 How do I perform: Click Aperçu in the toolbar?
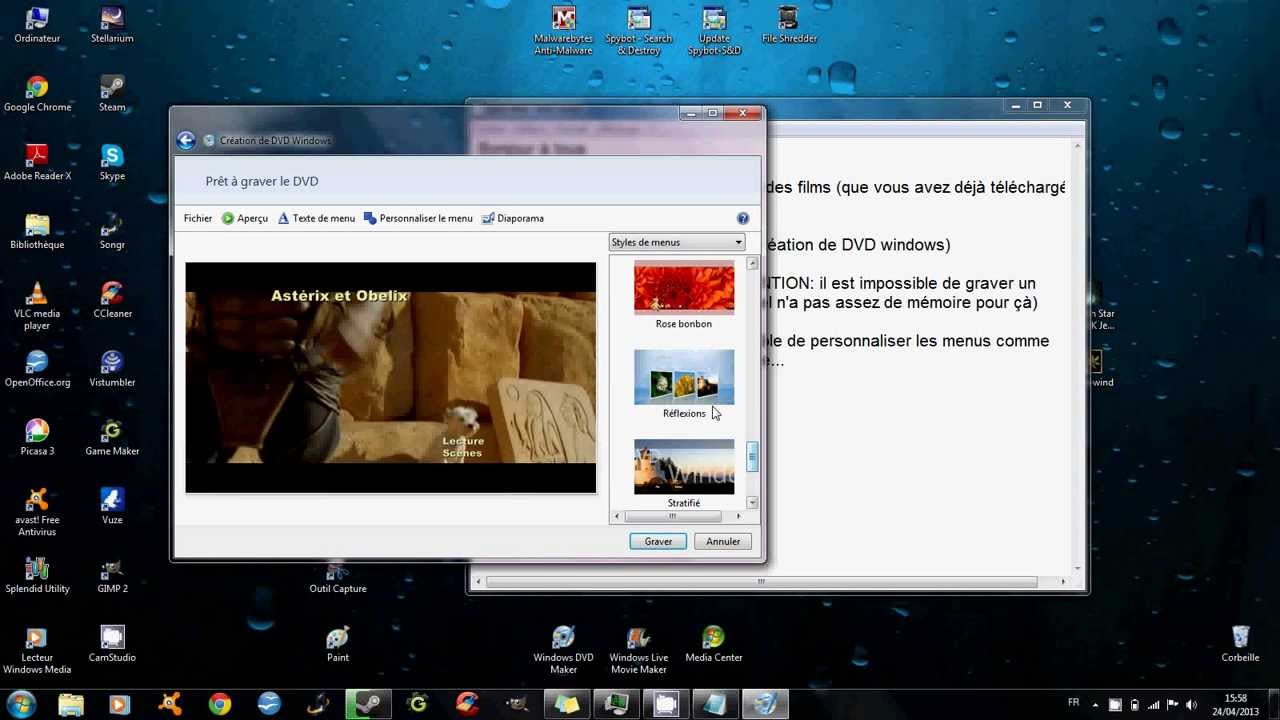coord(245,218)
